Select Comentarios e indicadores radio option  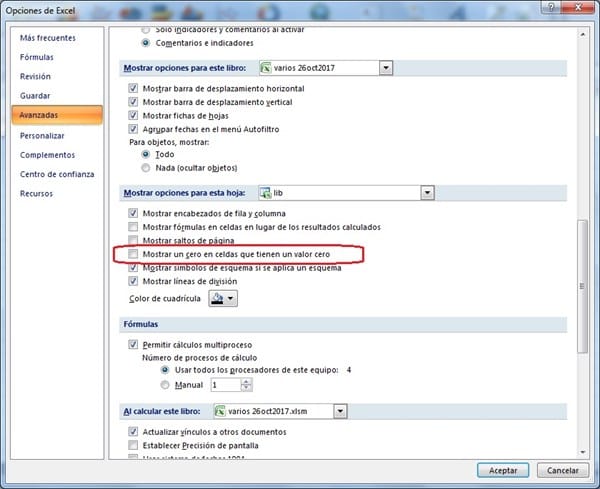click(x=146, y=43)
